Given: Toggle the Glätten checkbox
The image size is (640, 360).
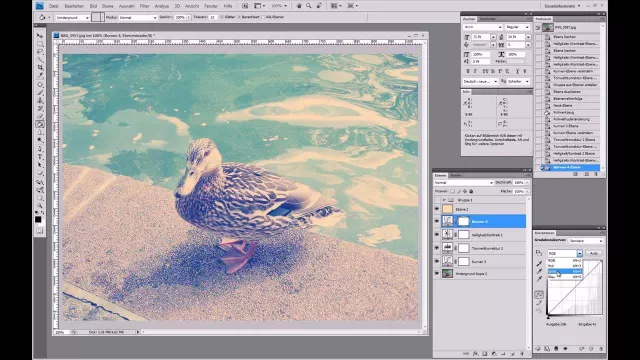Looking at the screenshot, I should click(x=222, y=17).
